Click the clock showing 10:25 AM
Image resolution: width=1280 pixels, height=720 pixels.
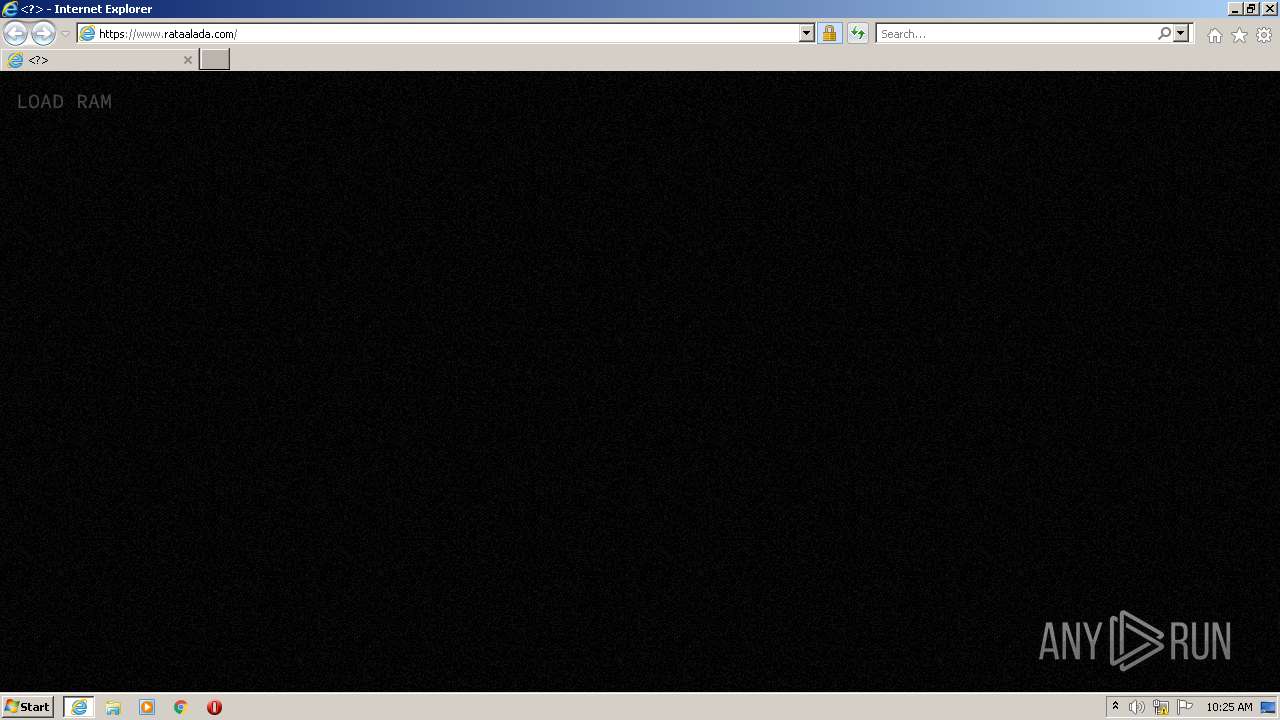click(x=1229, y=707)
